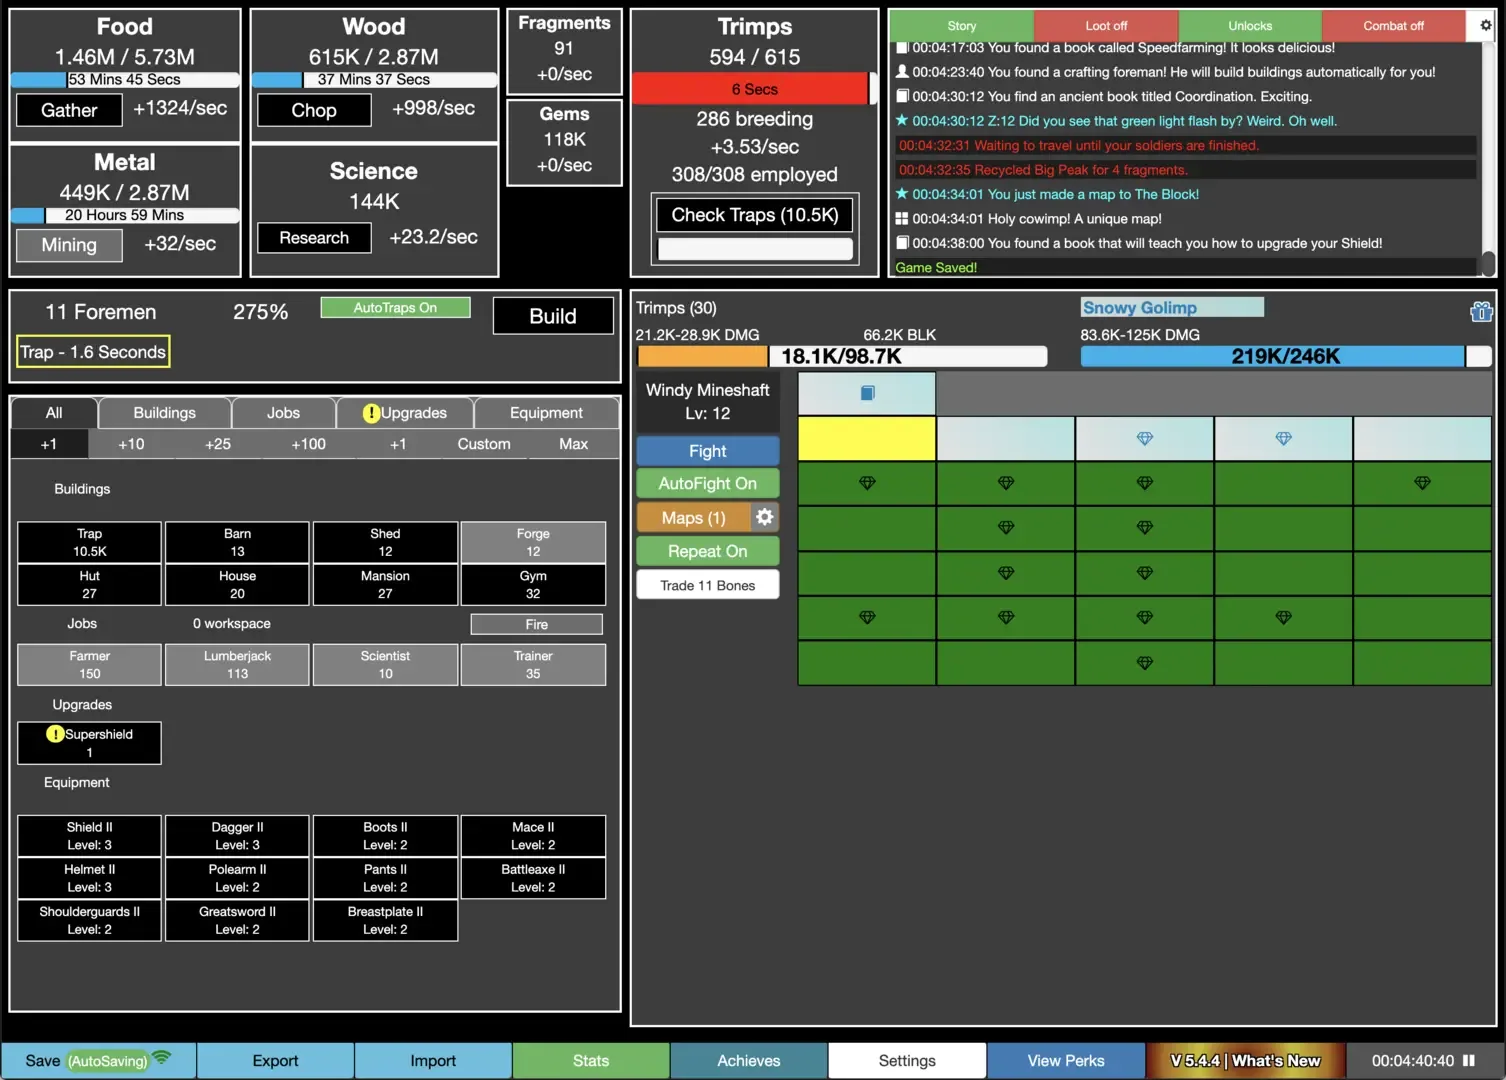The height and width of the screenshot is (1080, 1506).
Task: Pause the game using the pause icon
Action: tap(1469, 1060)
